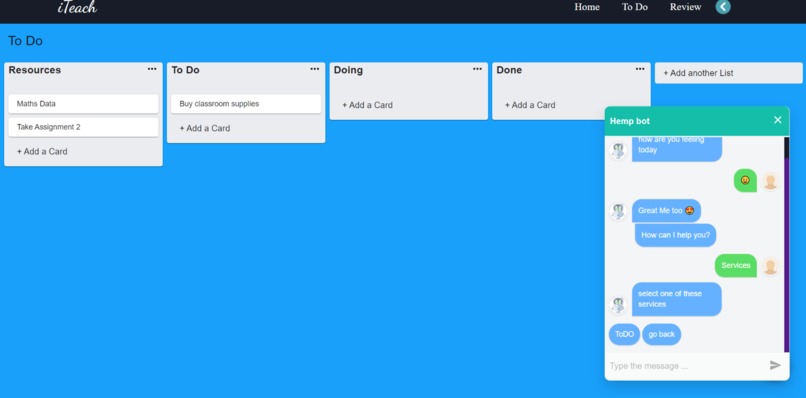806x398 pixels.
Task: Click How can I help you bubble
Action: point(675,235)
